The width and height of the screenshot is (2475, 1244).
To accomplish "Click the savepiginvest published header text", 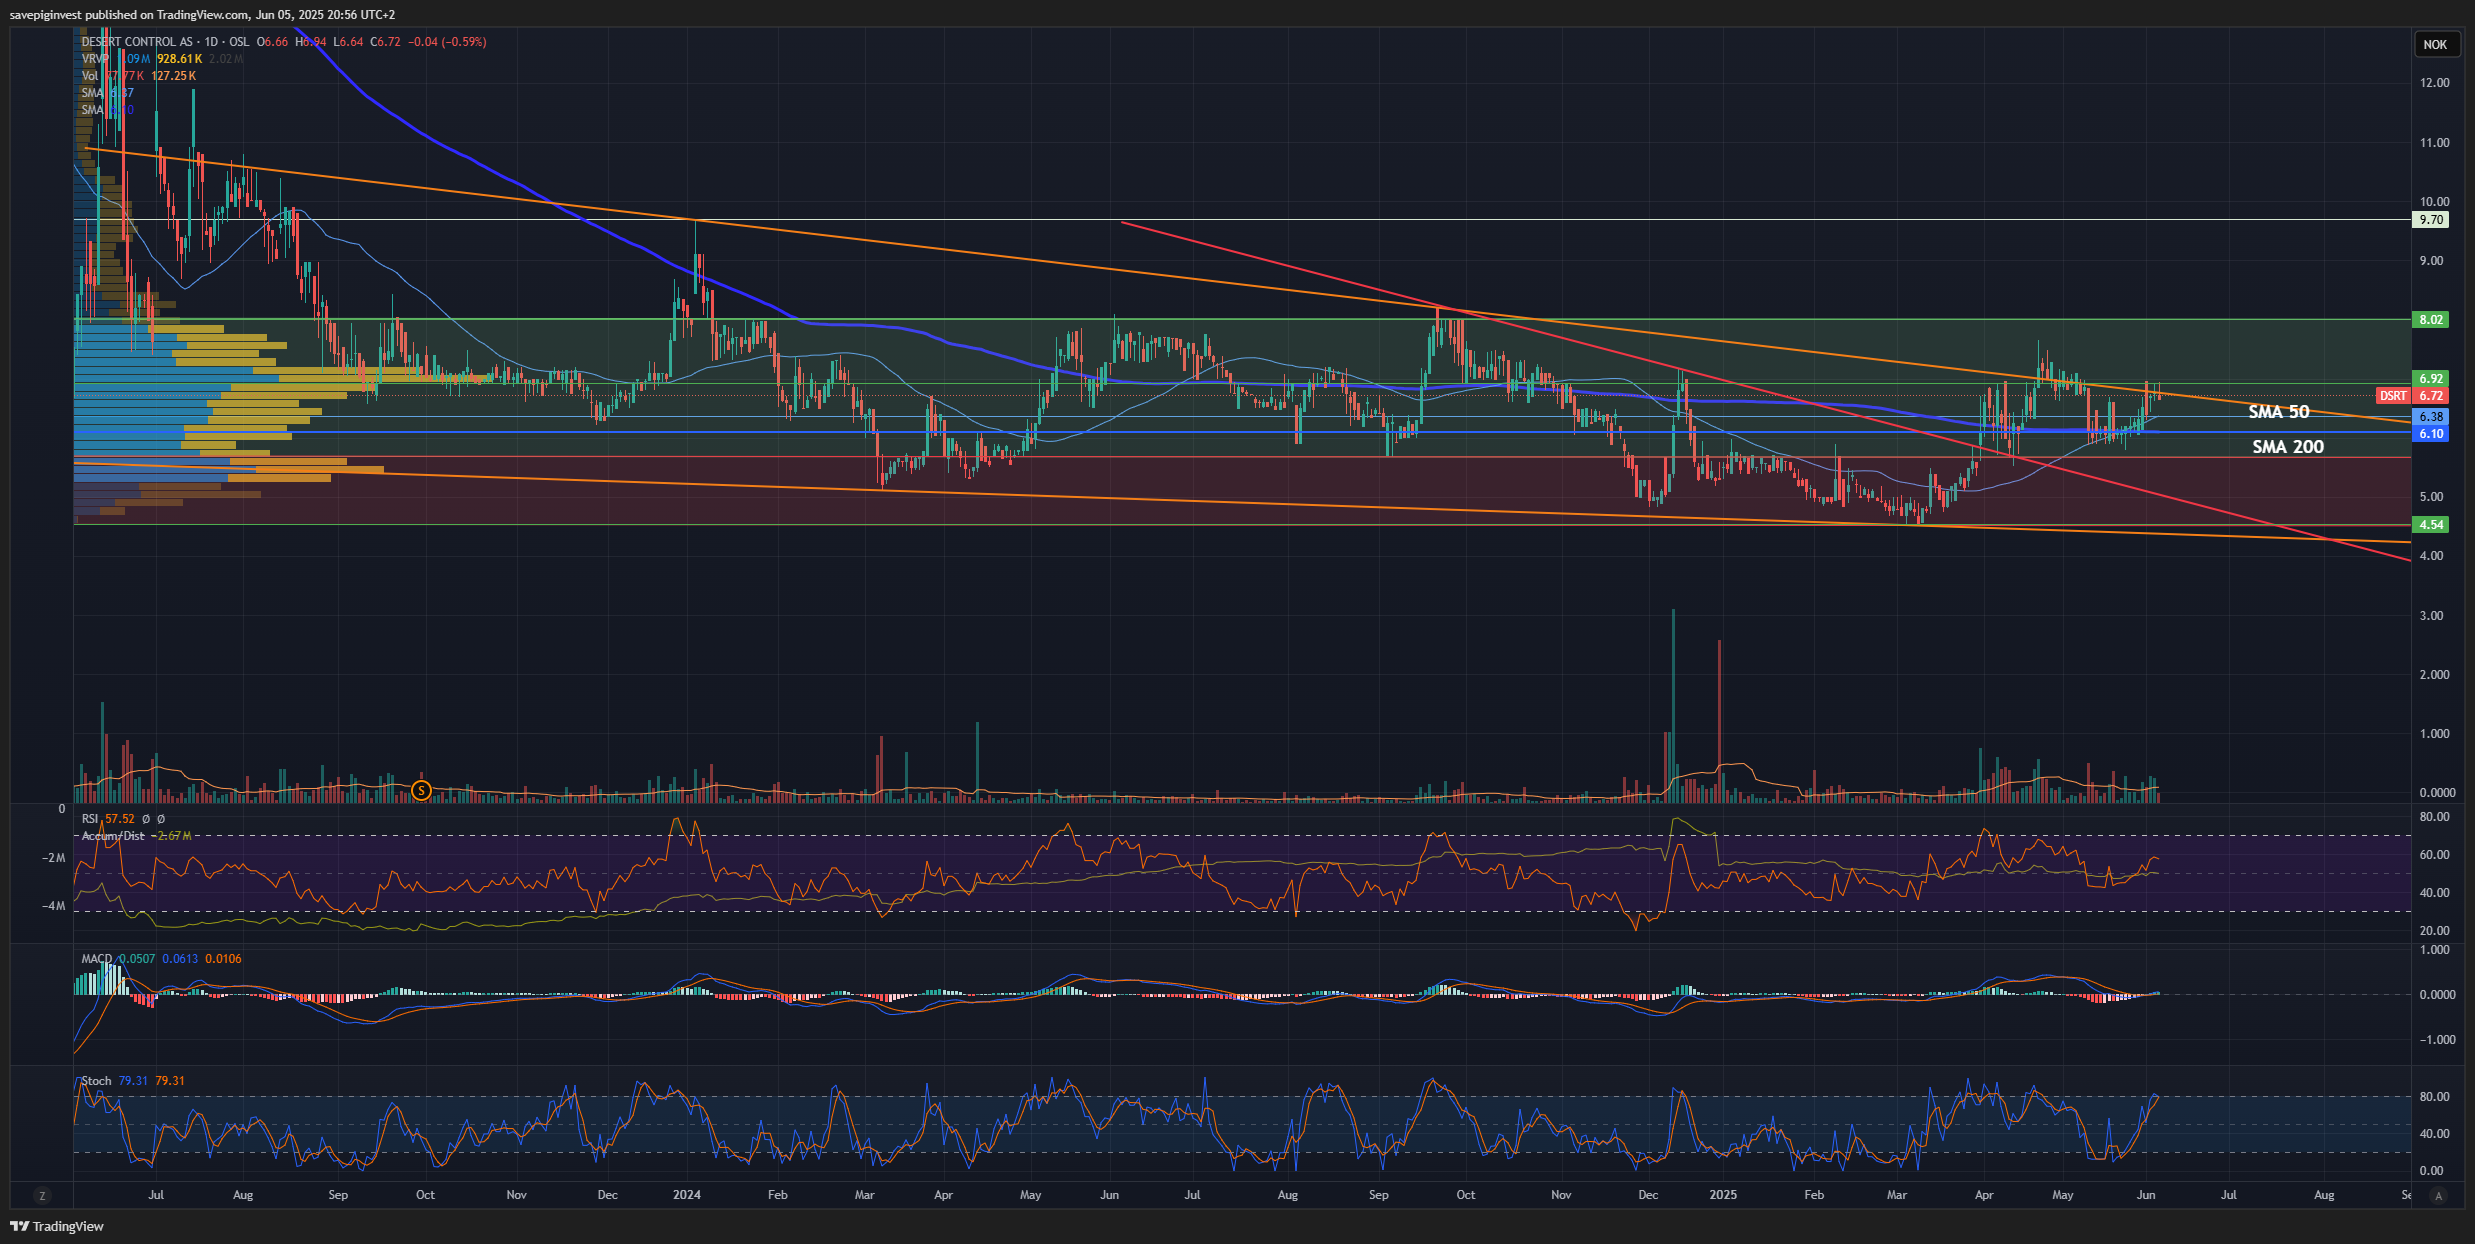I will [202, 14].
